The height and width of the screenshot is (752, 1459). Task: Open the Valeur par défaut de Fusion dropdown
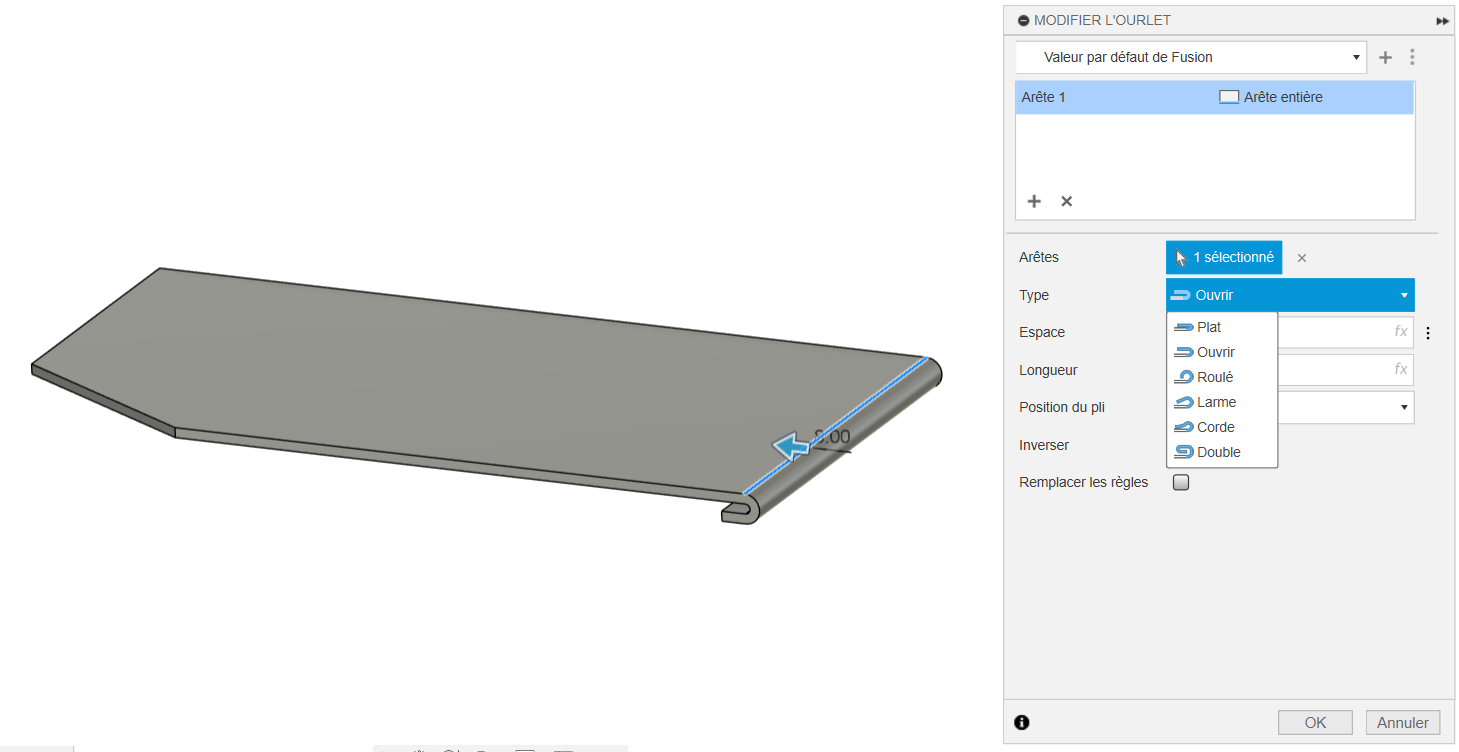tap(1190, 57)
